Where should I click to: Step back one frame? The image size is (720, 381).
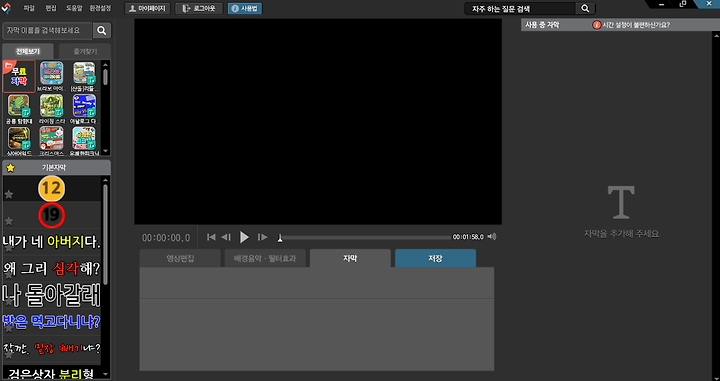(226, 237)
